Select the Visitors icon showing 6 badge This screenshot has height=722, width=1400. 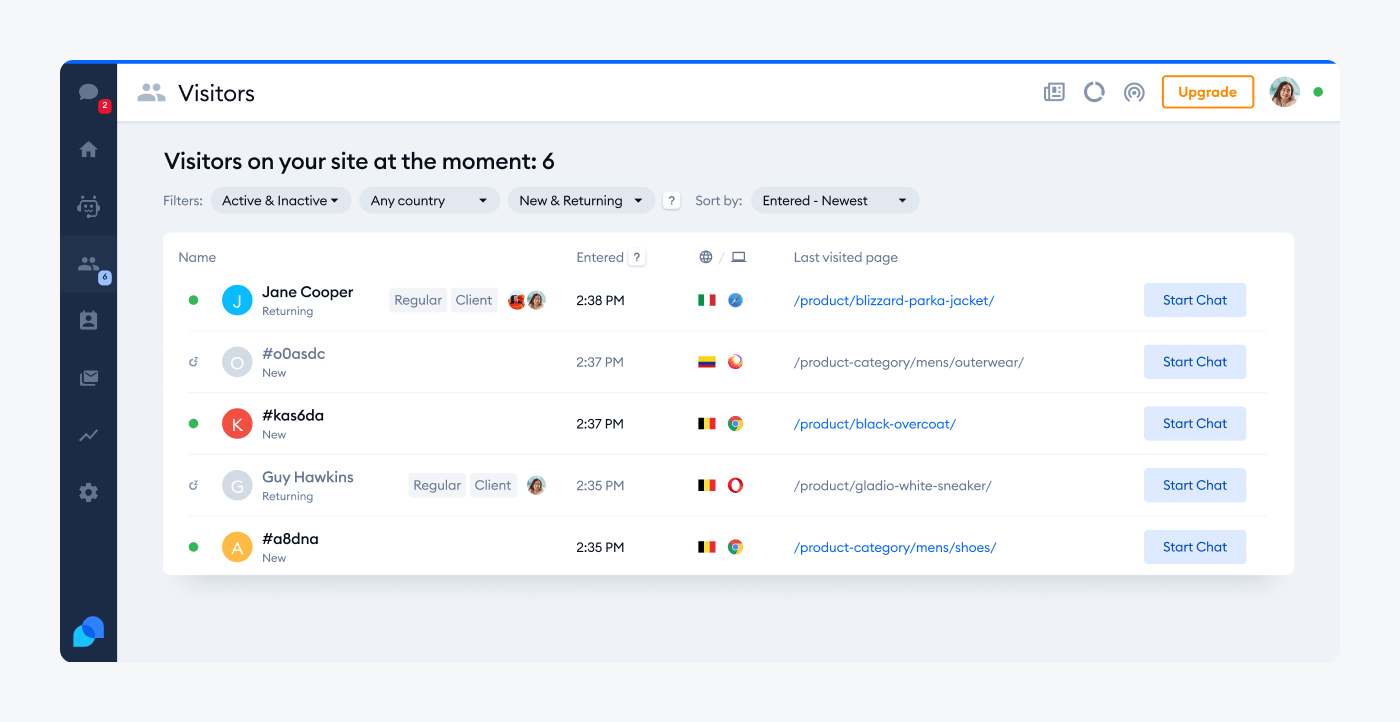tap(89, 262)
